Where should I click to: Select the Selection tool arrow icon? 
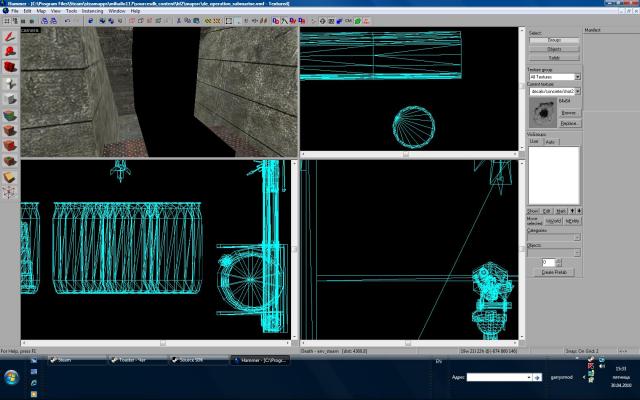tap(9, 35)
